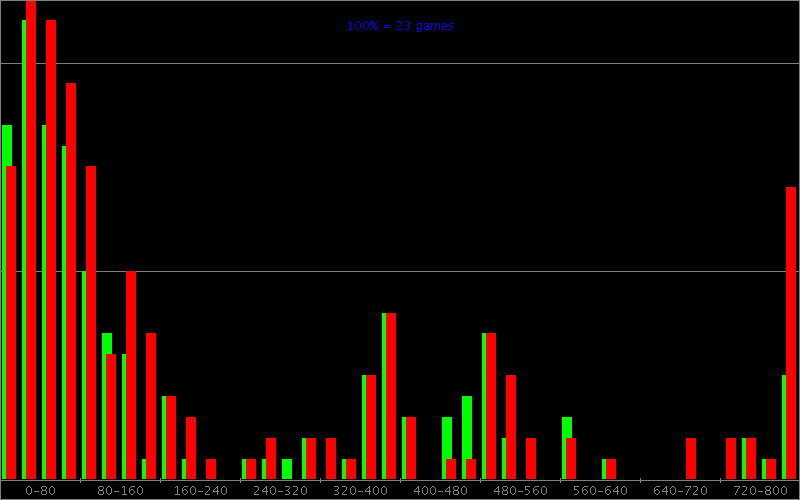Click the tall red bar at far right edge
This screenshot has height=500, width=800.
pyautogui.click(x=791, y=333)
